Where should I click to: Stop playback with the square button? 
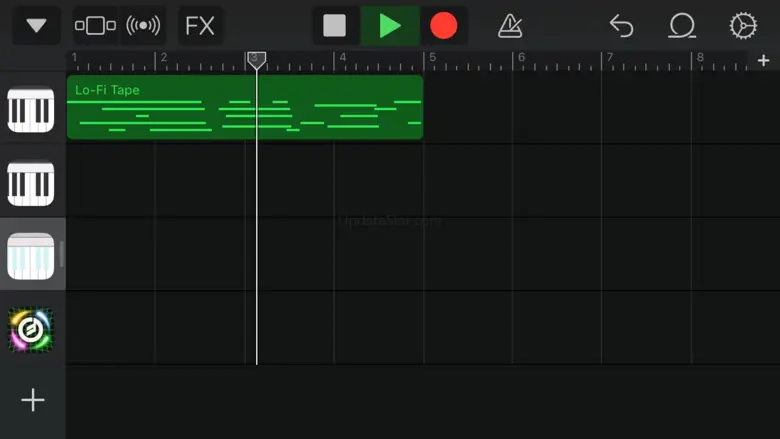pos(334,25)
